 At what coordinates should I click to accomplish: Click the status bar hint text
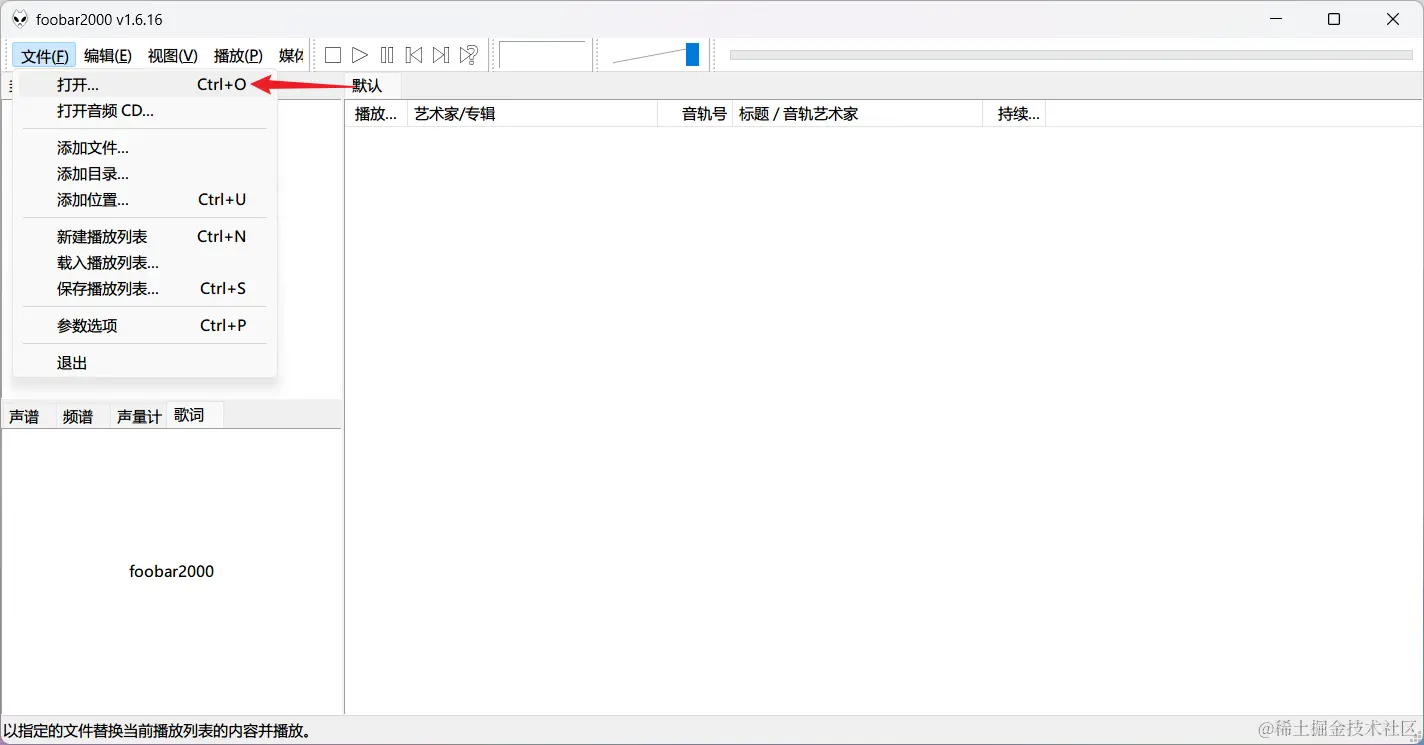(158, 731)
